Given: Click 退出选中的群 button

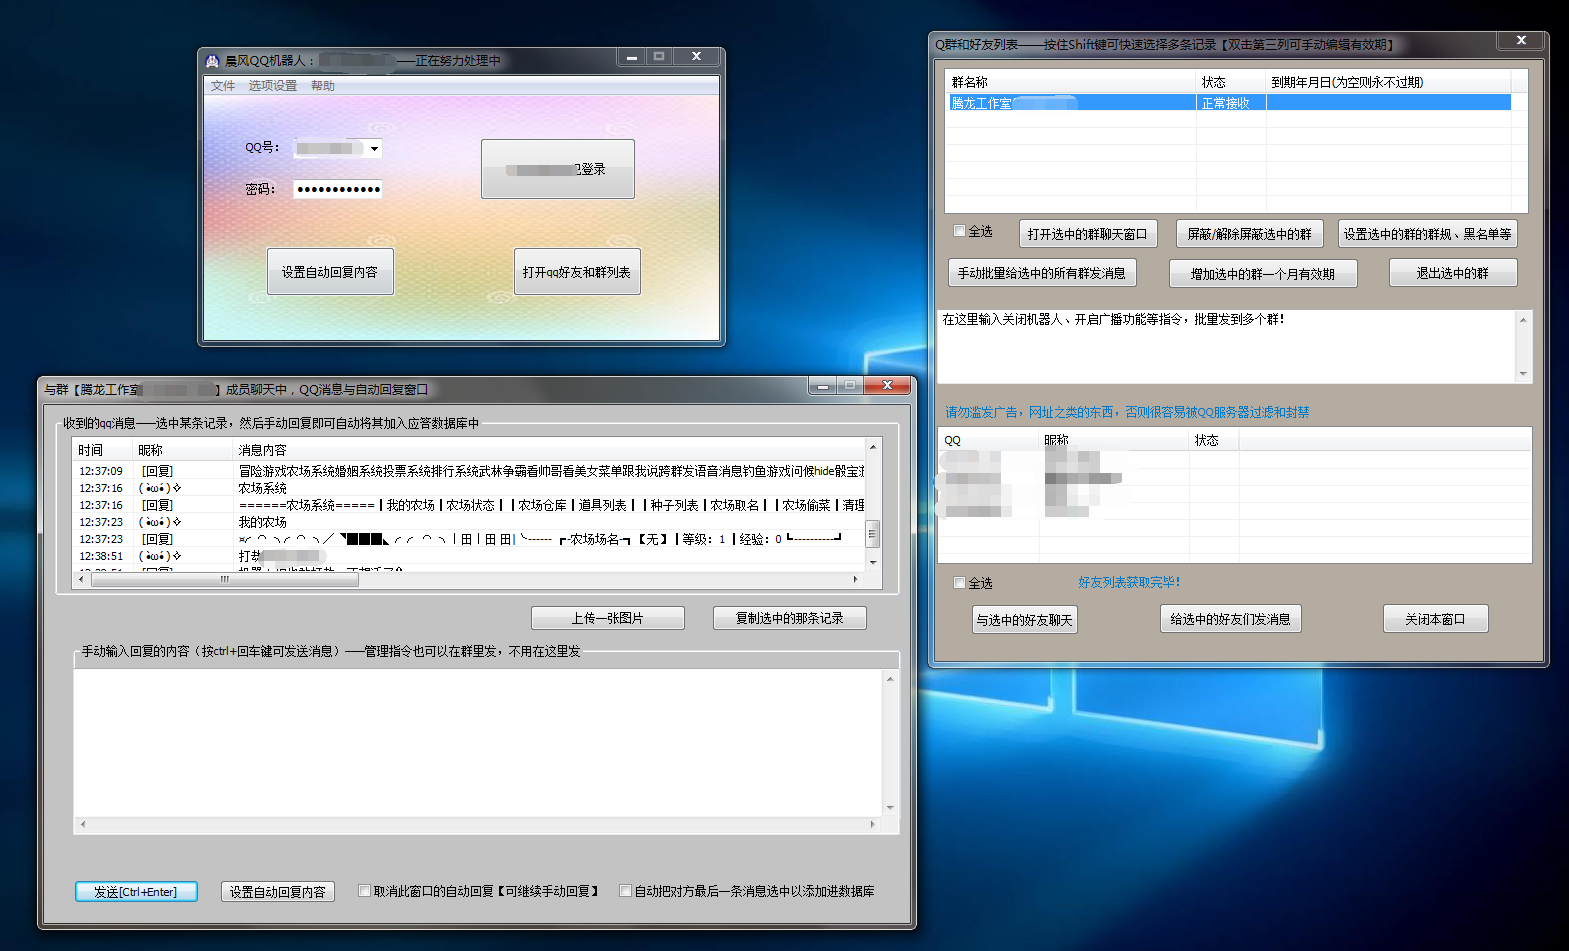Looking at the screenshot, I should [1453, 273].
